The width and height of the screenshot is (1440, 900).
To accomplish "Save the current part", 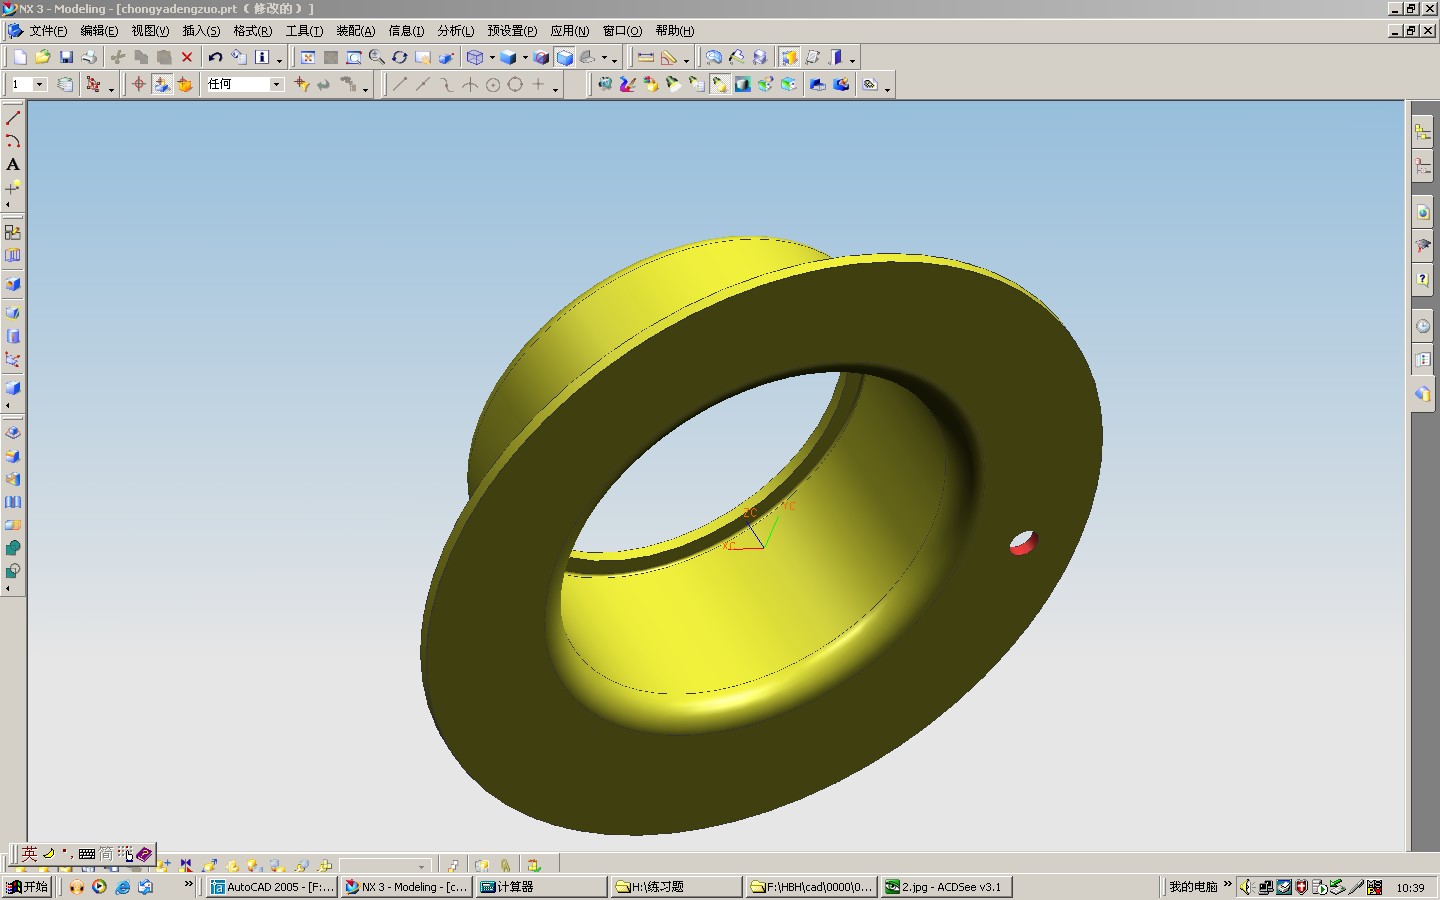I will tap(66, 58).
